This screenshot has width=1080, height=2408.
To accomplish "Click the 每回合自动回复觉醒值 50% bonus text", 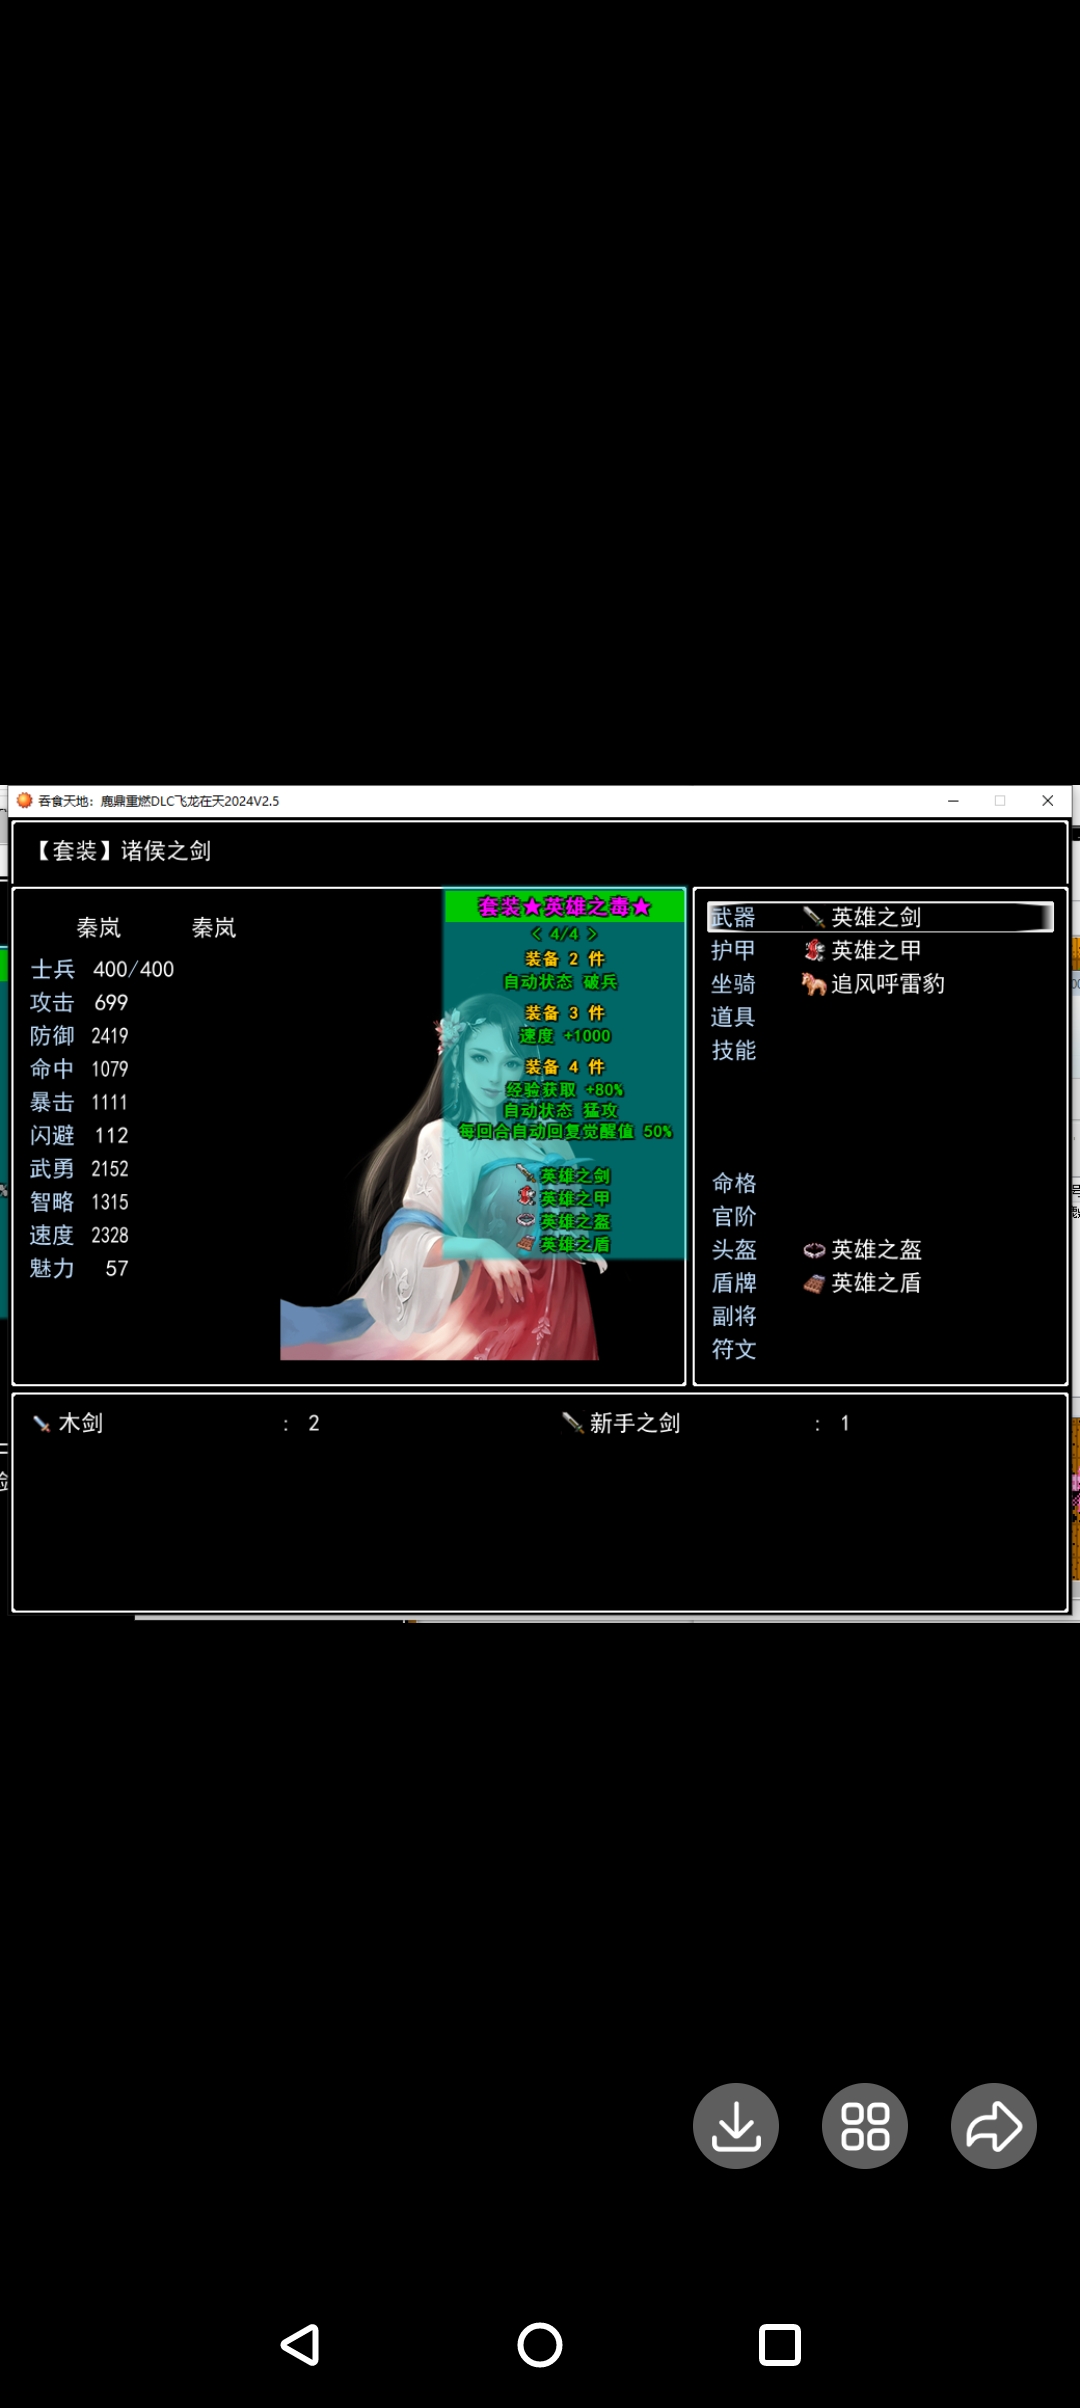I will coord(565,1131).
